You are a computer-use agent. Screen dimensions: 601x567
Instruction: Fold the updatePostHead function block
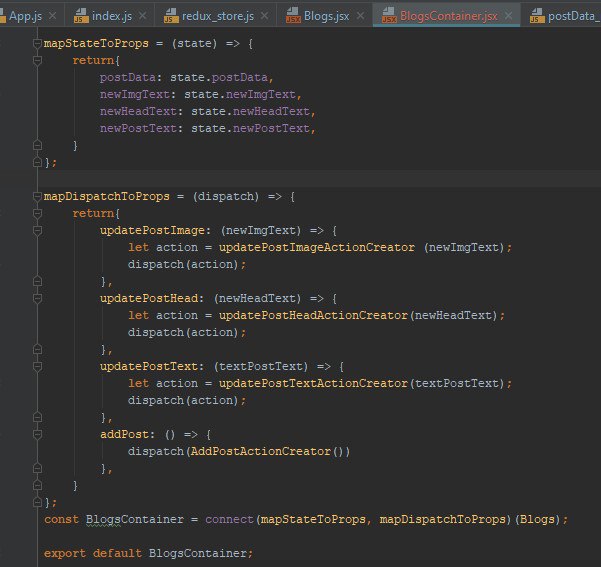[38, 298]
